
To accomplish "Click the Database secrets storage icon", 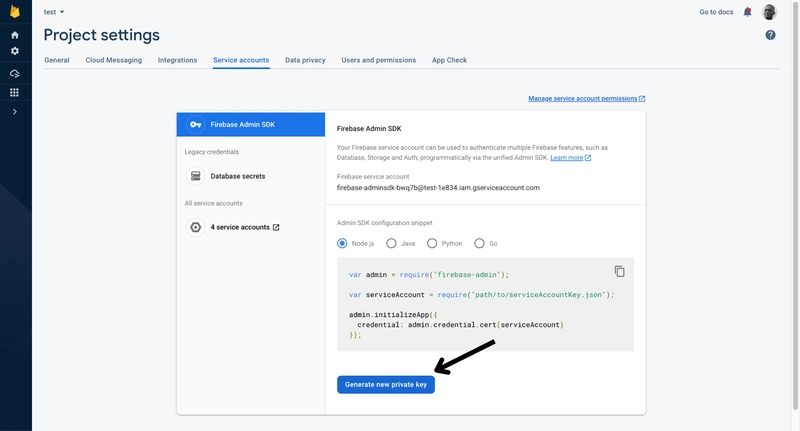I will click(x=195, y=176).
